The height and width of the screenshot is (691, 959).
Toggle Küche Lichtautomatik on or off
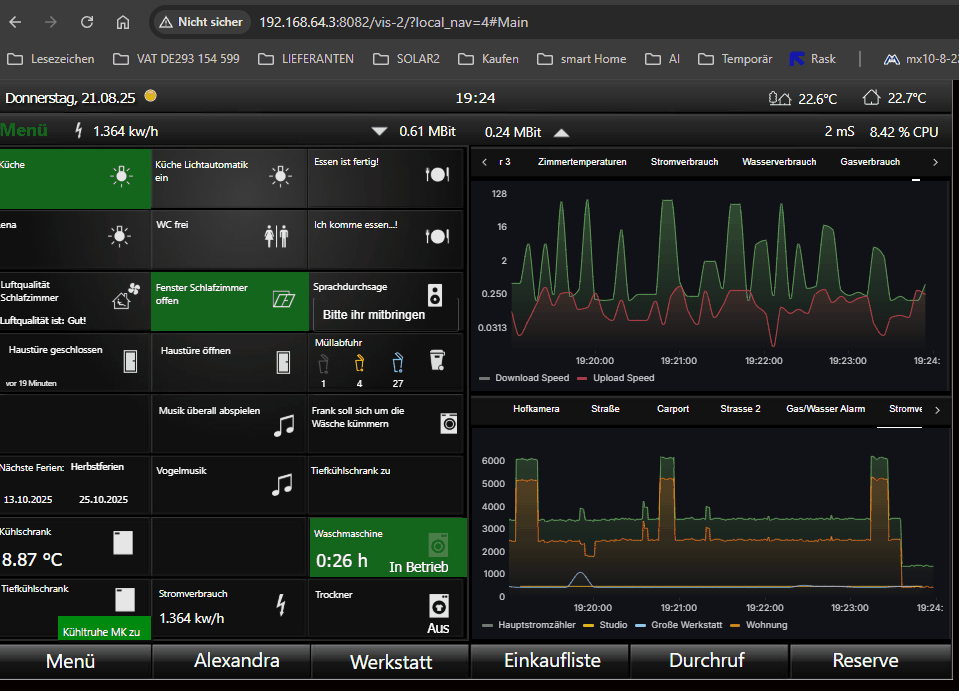(229, 178)
